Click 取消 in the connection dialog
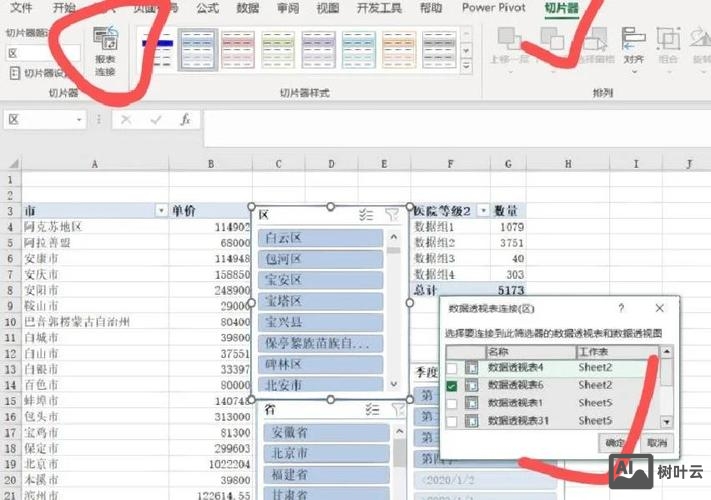Viewport: 711px width, 500px height. coord(657,443)
